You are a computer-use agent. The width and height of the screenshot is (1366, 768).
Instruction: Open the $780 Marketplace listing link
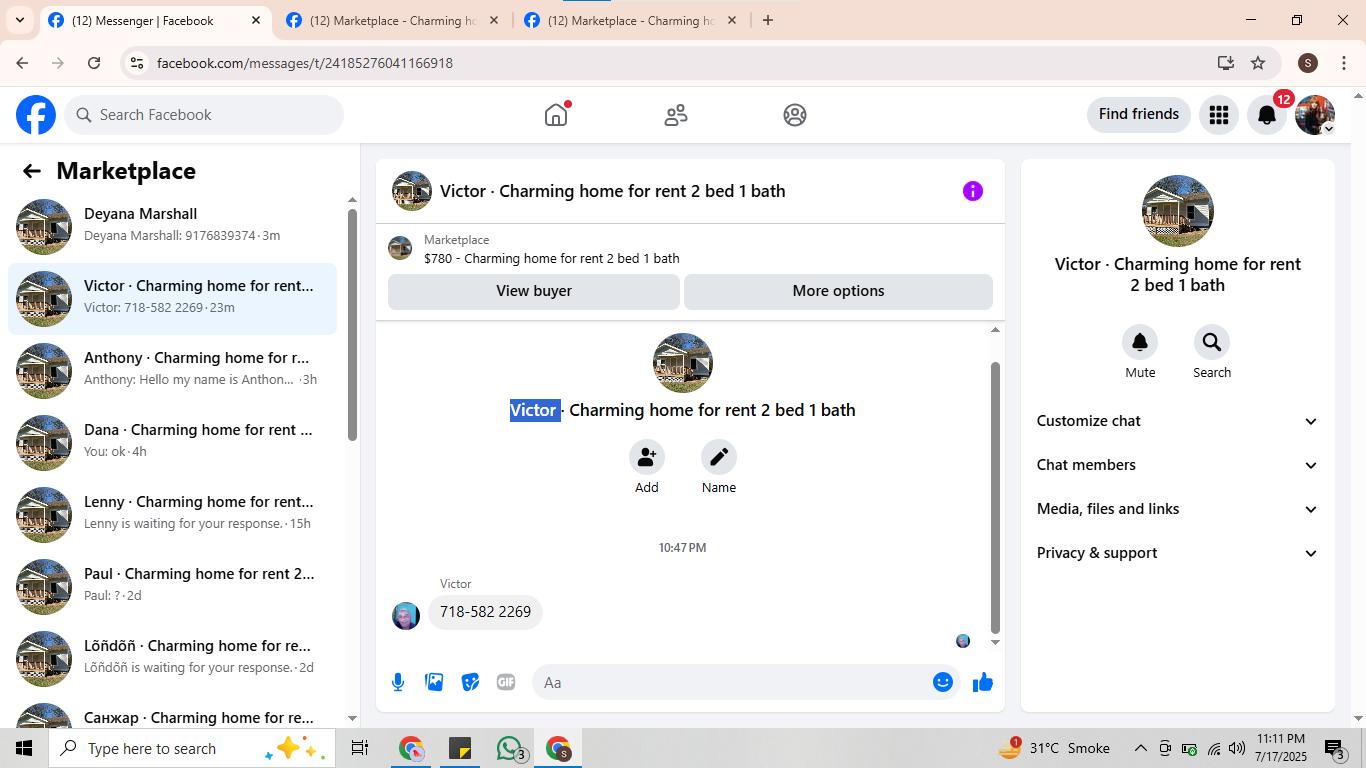click(552, 258)
